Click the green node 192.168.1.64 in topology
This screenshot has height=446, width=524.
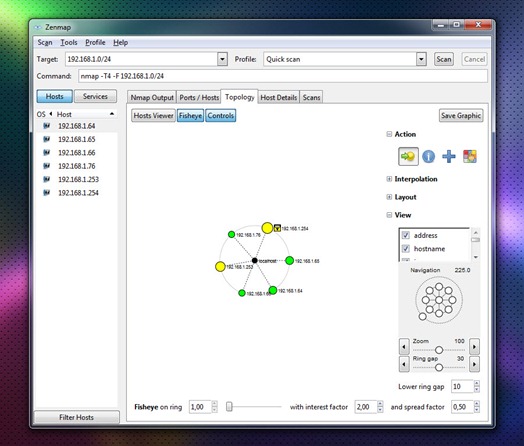point(273,290)
